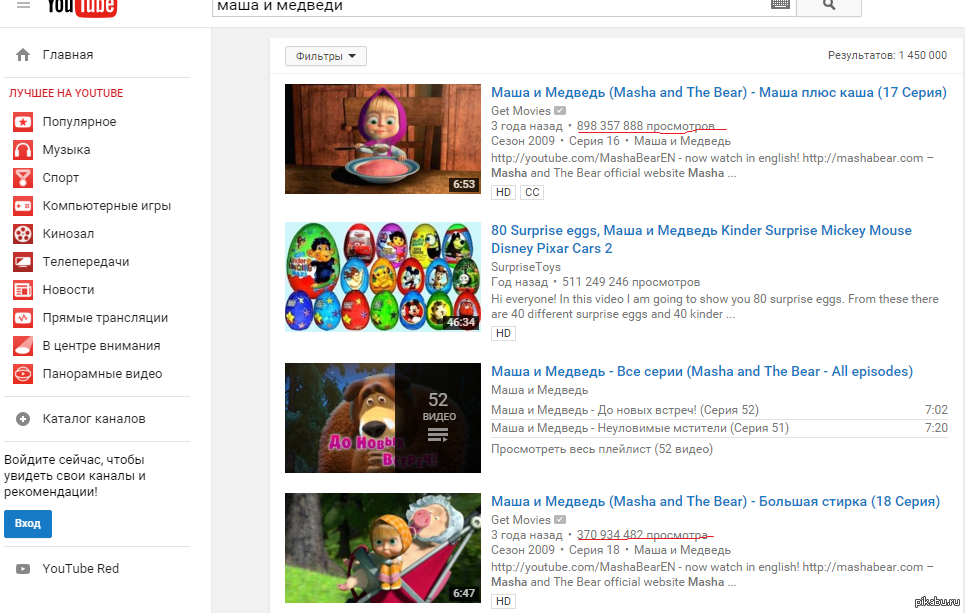Open the on-screen keyboard icon in search box

pyautogui.click(x=781, y=5)
